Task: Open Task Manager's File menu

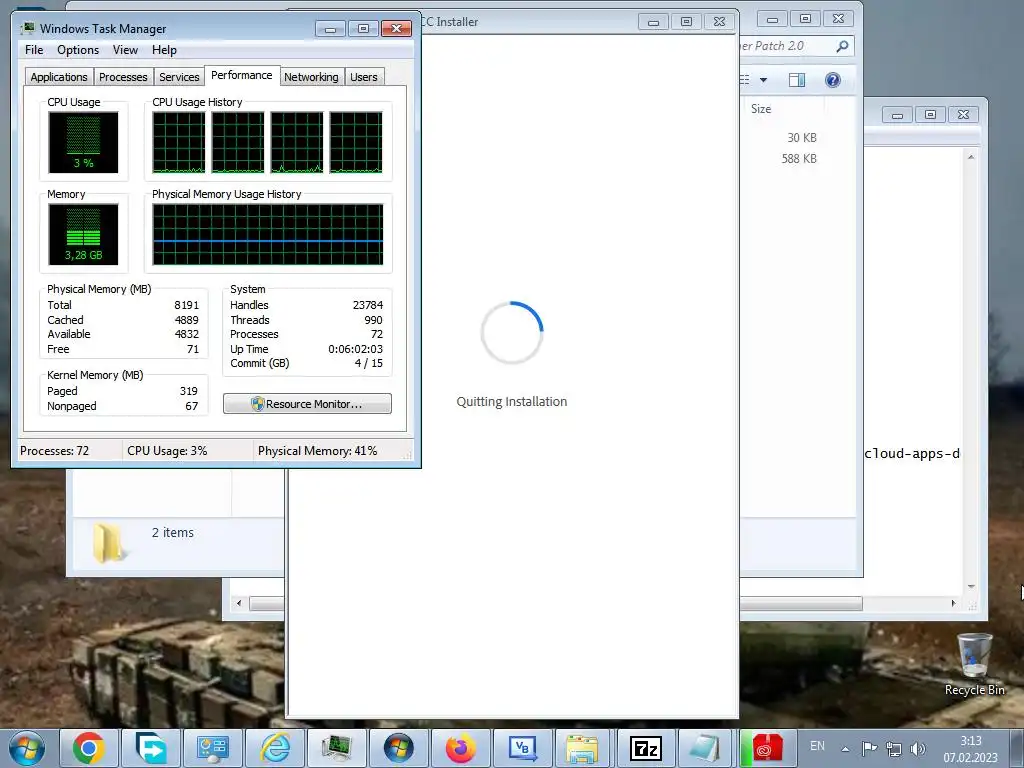Action: point(34,50)
